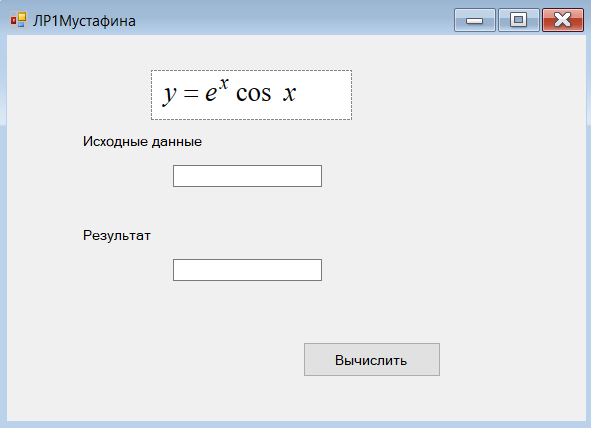This screenshot has height=428, width=591.
Task: Maximize the ЛР1Мустафина window
Action: (519, 20)
